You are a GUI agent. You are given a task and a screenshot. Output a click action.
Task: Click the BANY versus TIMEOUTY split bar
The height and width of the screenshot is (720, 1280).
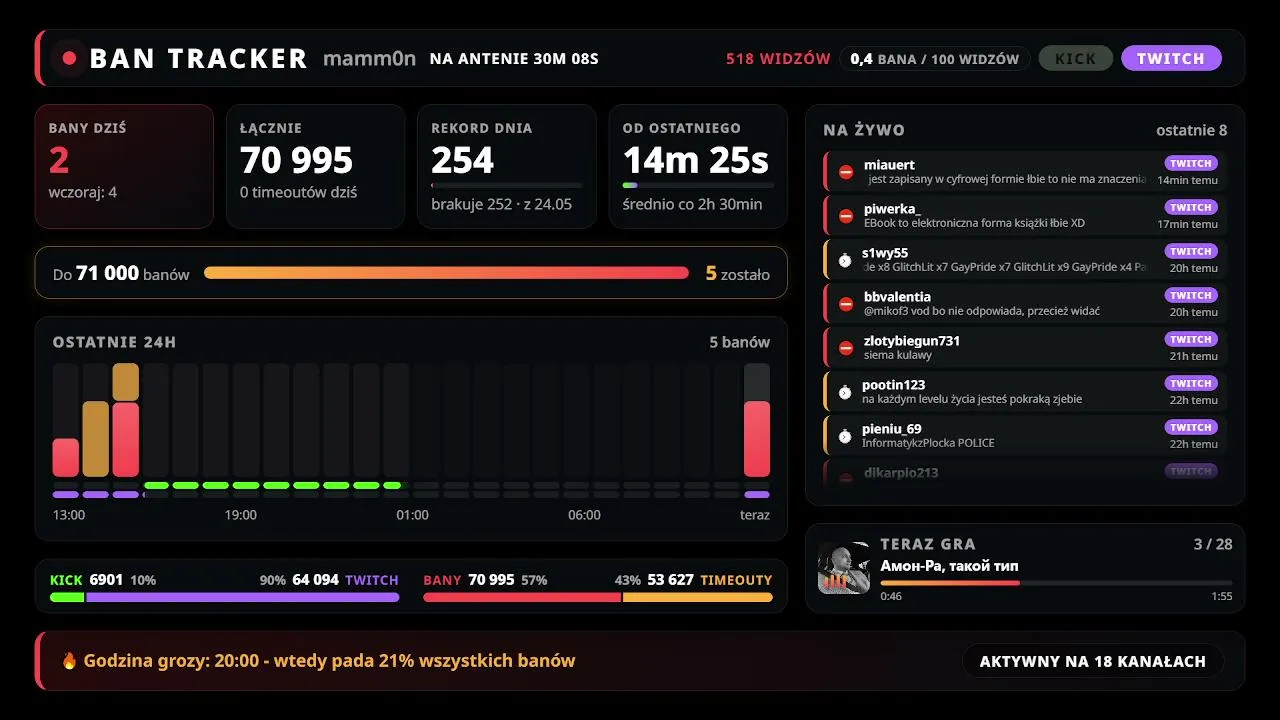[598, 597]
